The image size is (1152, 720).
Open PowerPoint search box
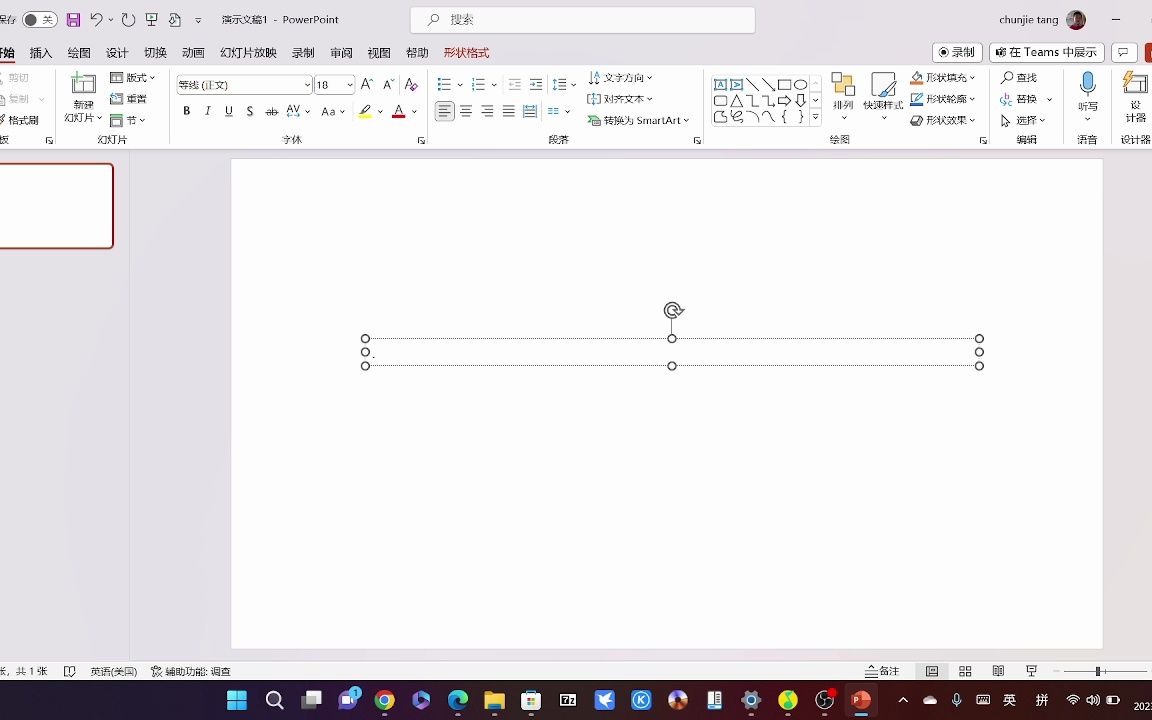[x=582, y=19]
